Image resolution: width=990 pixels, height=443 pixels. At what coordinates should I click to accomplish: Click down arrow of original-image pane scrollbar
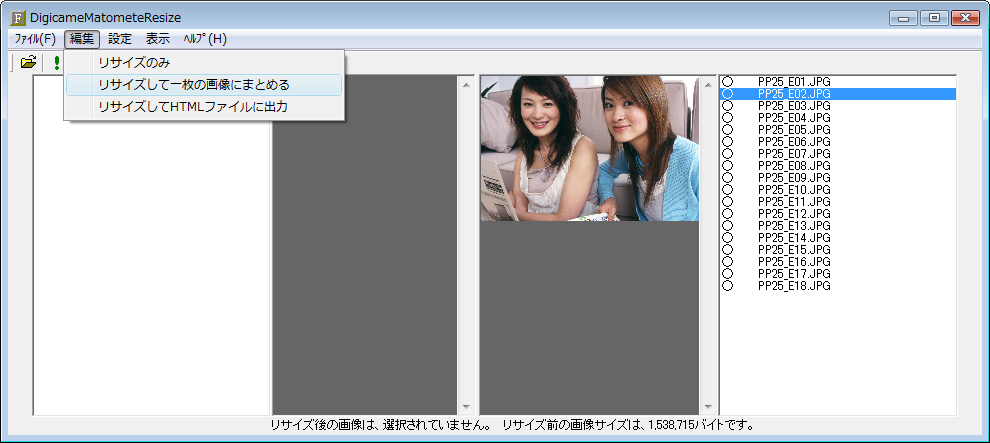[x=708, y=406]
